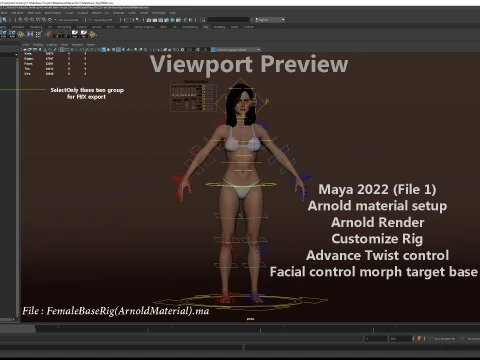Image resolution: width=480 pixels, height=360 pixels.
Task: Click the left panel vertical scrollbar
Action: pyautogui.click(x=17, y=187)
